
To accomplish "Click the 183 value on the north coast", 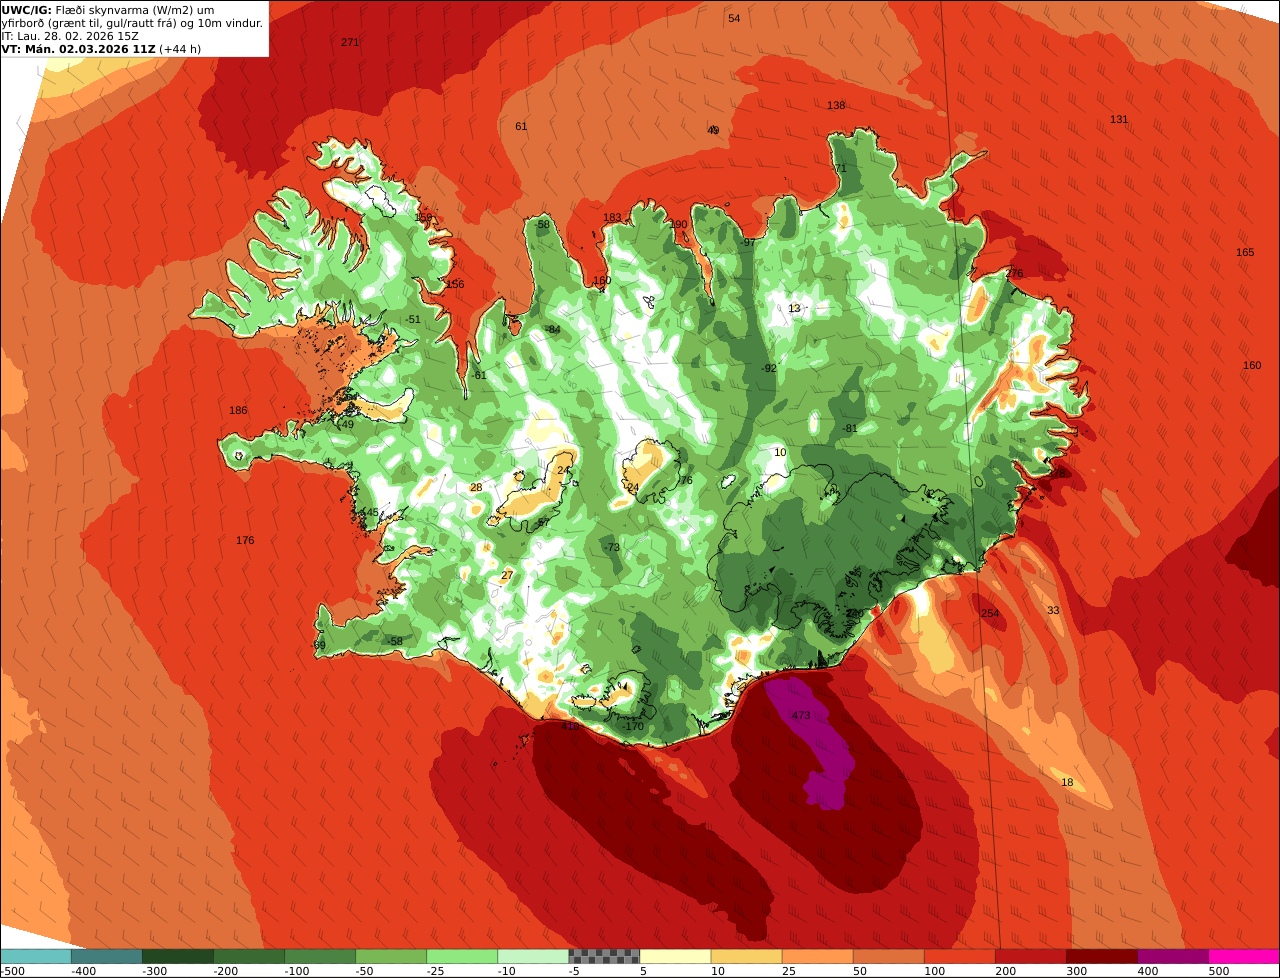I will 612,217.
